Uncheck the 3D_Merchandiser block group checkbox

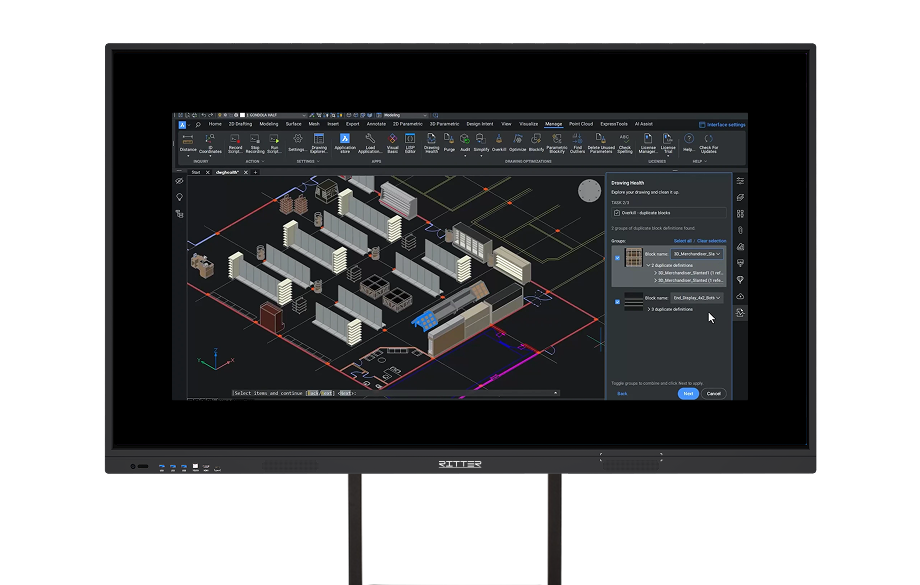[617, 258]
